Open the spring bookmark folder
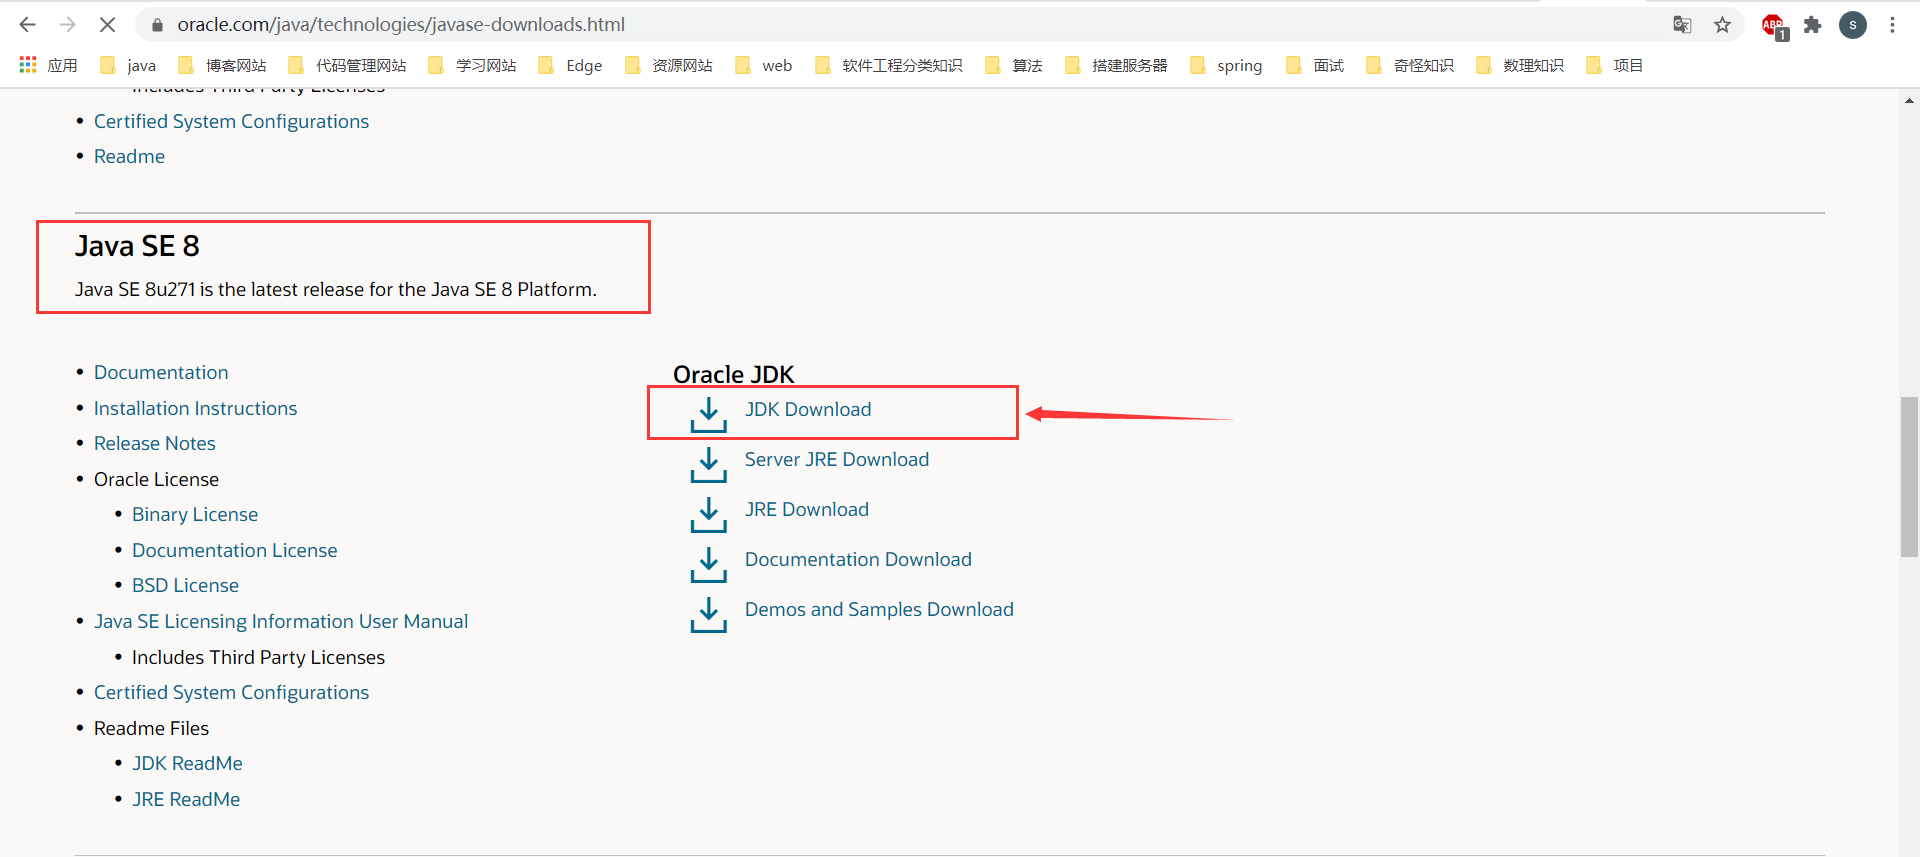The height and width of the screenshot is (857, 1920). click(1226, 65)
